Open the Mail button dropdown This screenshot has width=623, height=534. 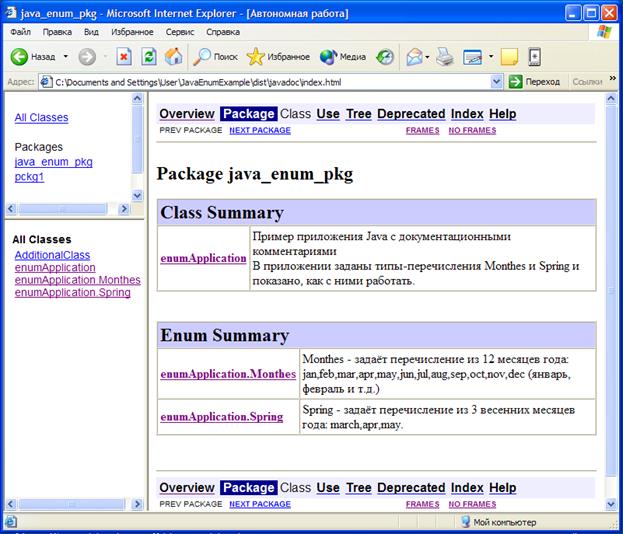427,57
